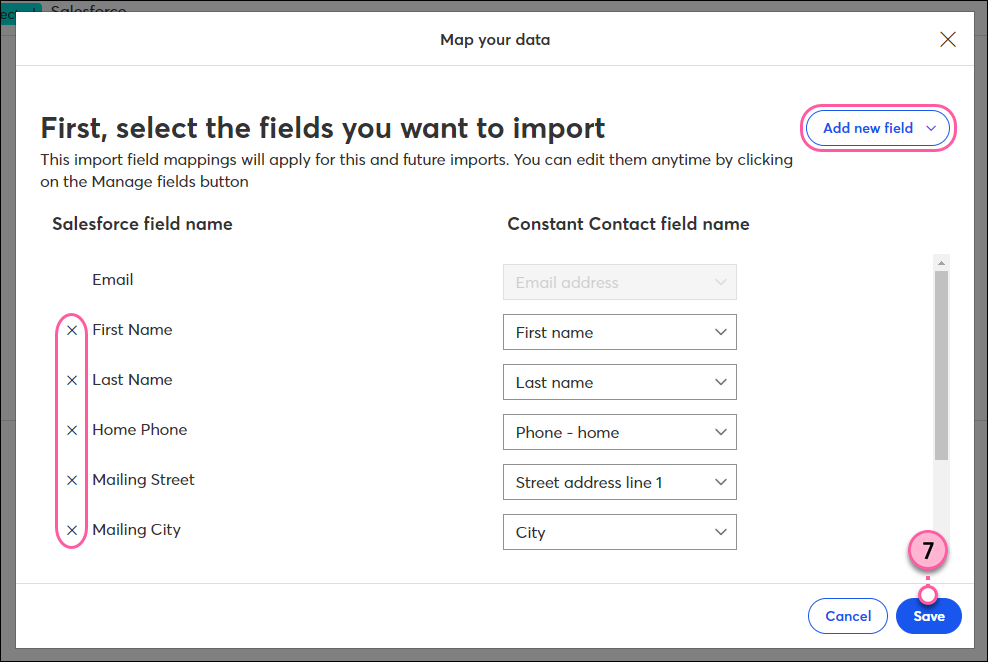Click the Map your data title
The width and height of the screenshot is (988, 662).
(495, 40)
